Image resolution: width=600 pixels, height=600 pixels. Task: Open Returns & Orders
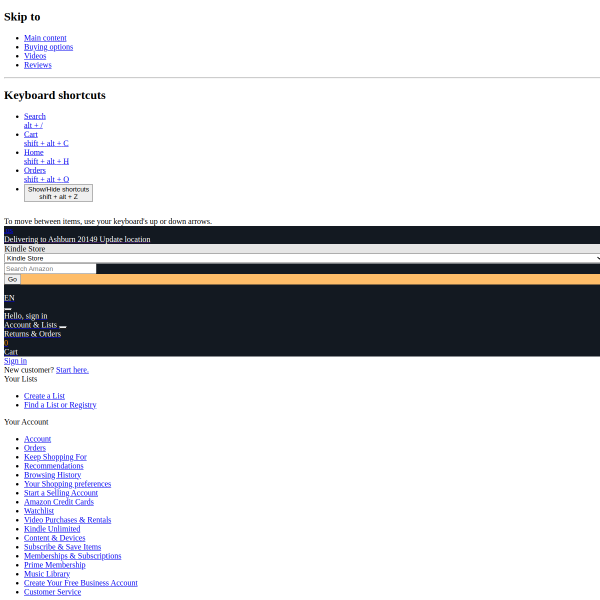pos(33,334)
